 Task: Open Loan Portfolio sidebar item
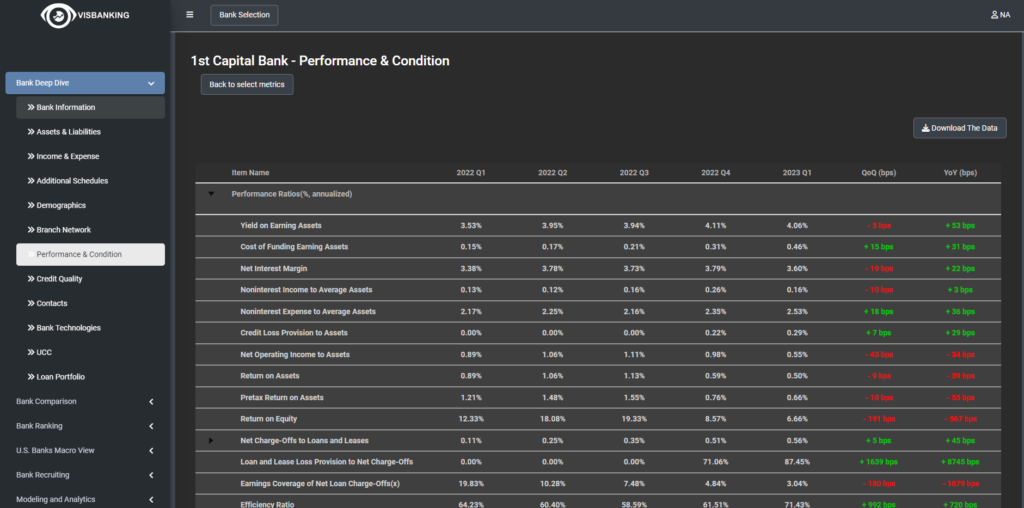coord(60,377)
